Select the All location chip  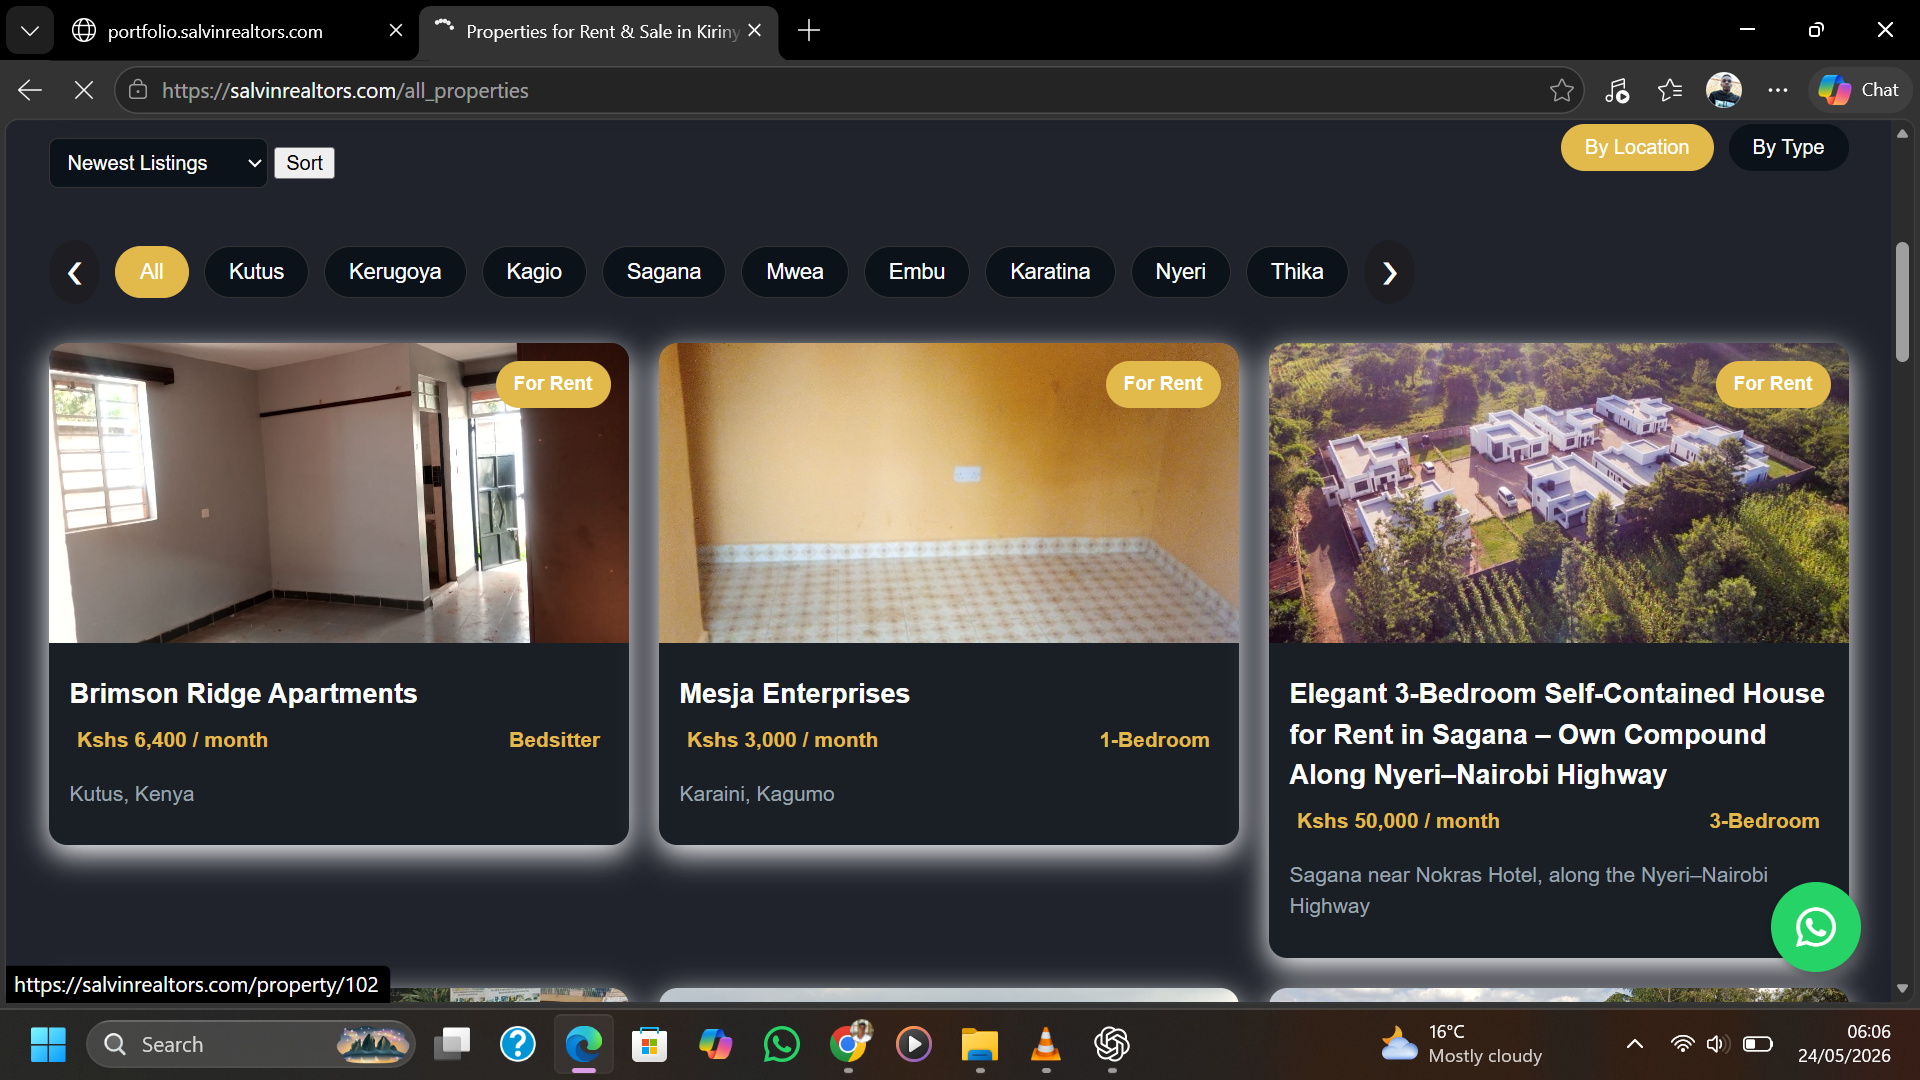click(x=152, y=272)
